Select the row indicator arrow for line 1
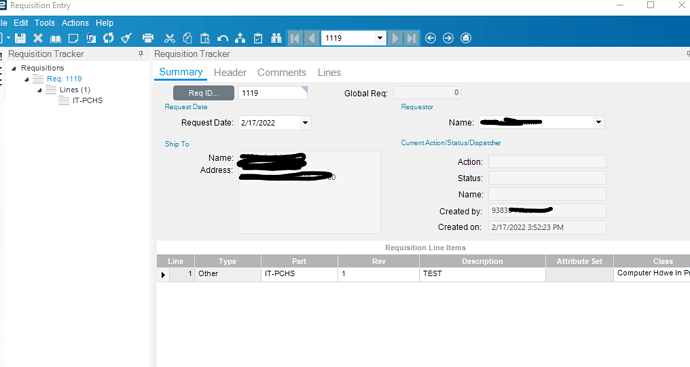This screenshot has width=690, height=367. [163, 275]
